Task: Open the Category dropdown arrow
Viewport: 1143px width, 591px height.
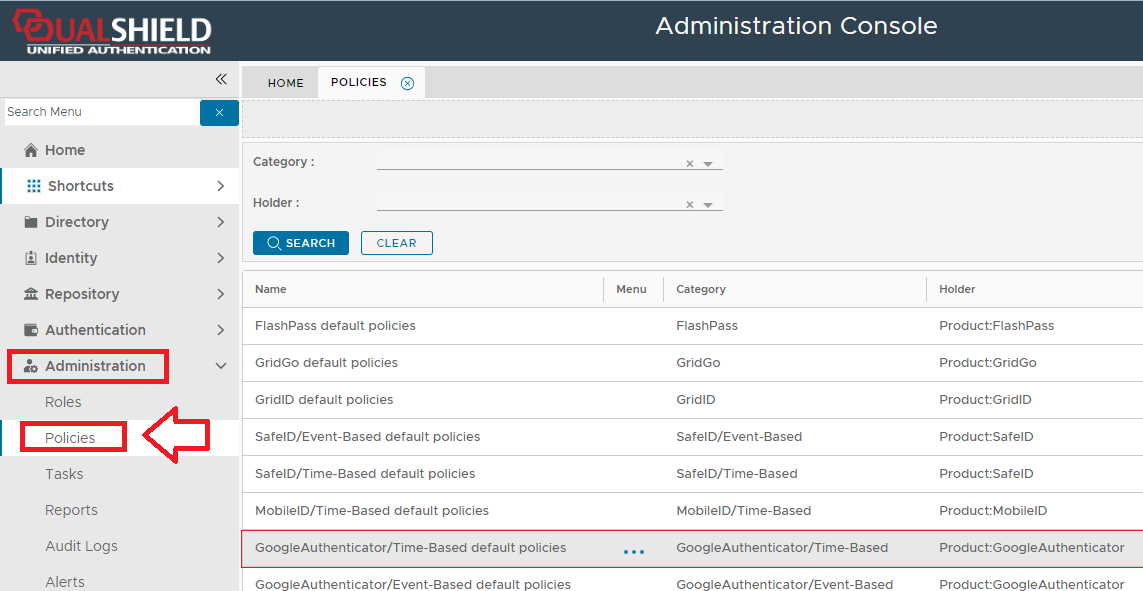Action: (x=708, y=164)
